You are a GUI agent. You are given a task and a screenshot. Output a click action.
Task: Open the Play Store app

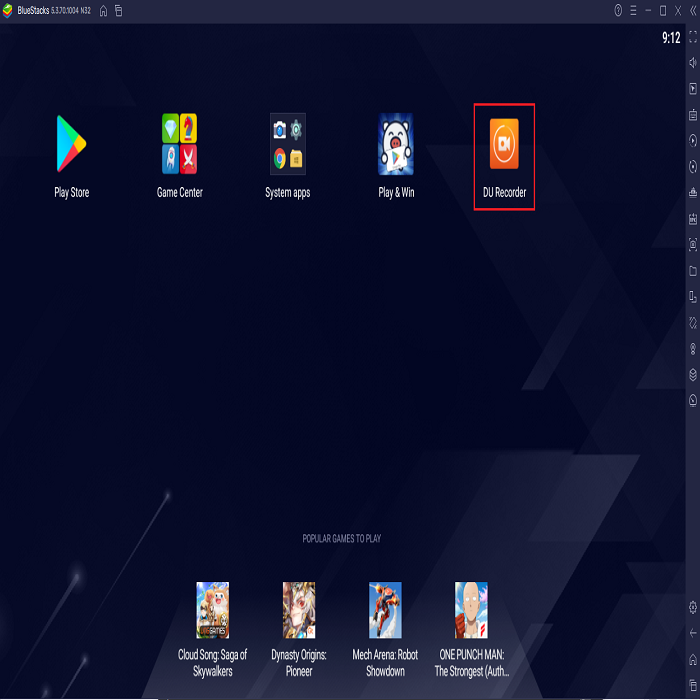[71, 144]
